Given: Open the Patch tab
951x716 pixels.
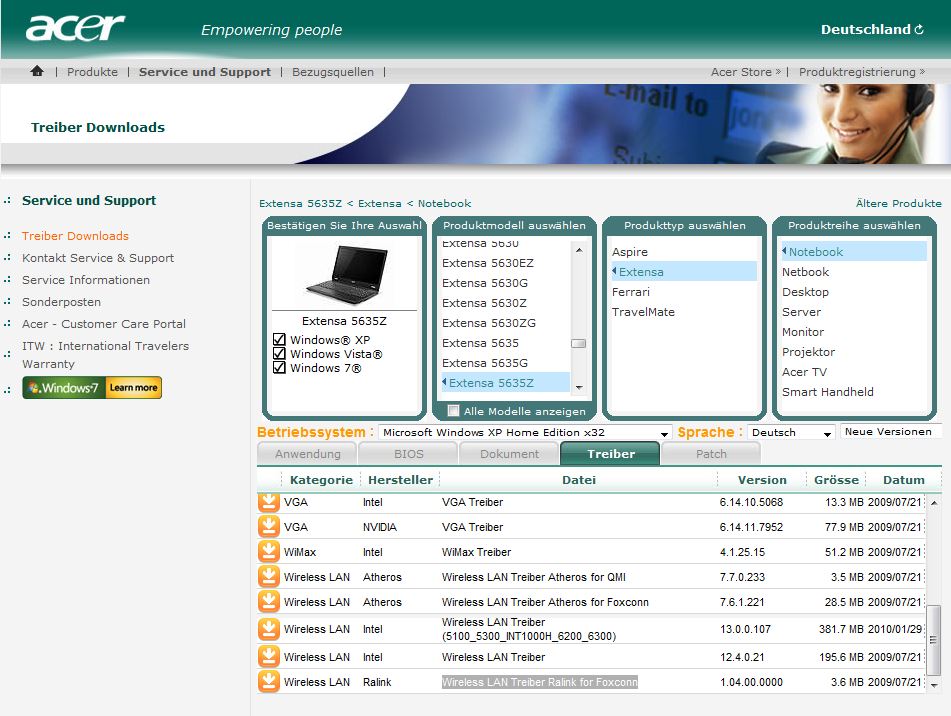Looking at the screenshot, I should pyautogui.click(x=711, y=453).
